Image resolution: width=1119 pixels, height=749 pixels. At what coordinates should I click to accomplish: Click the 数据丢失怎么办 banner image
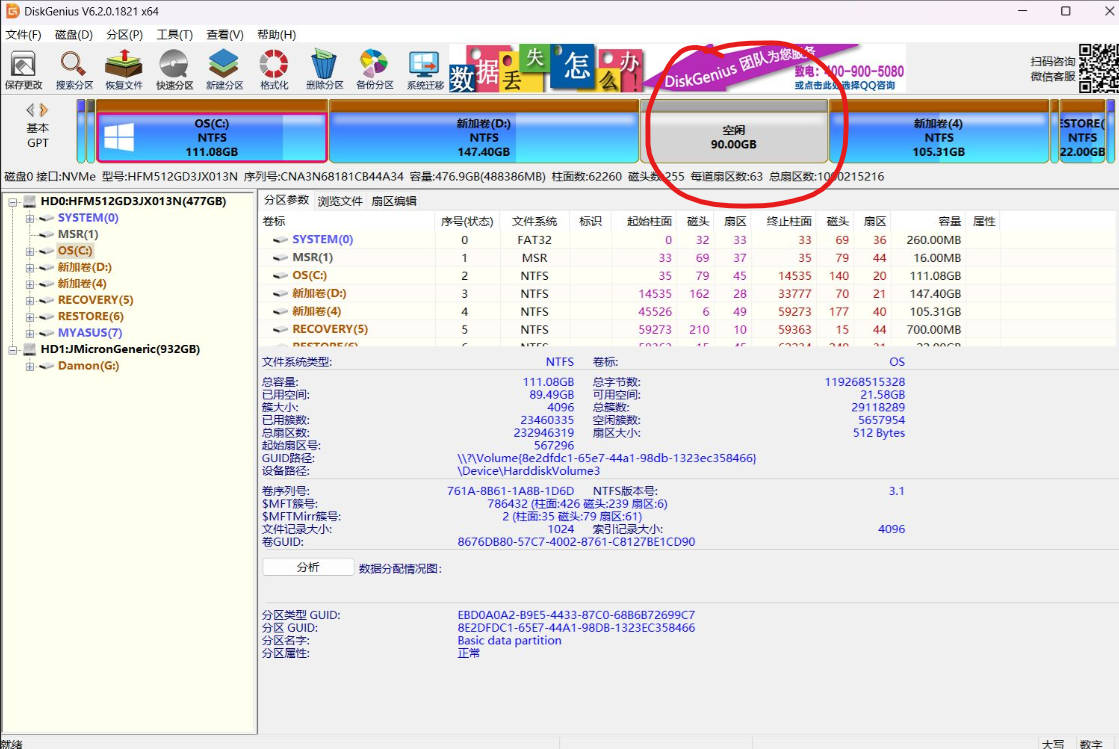point(547,68)
